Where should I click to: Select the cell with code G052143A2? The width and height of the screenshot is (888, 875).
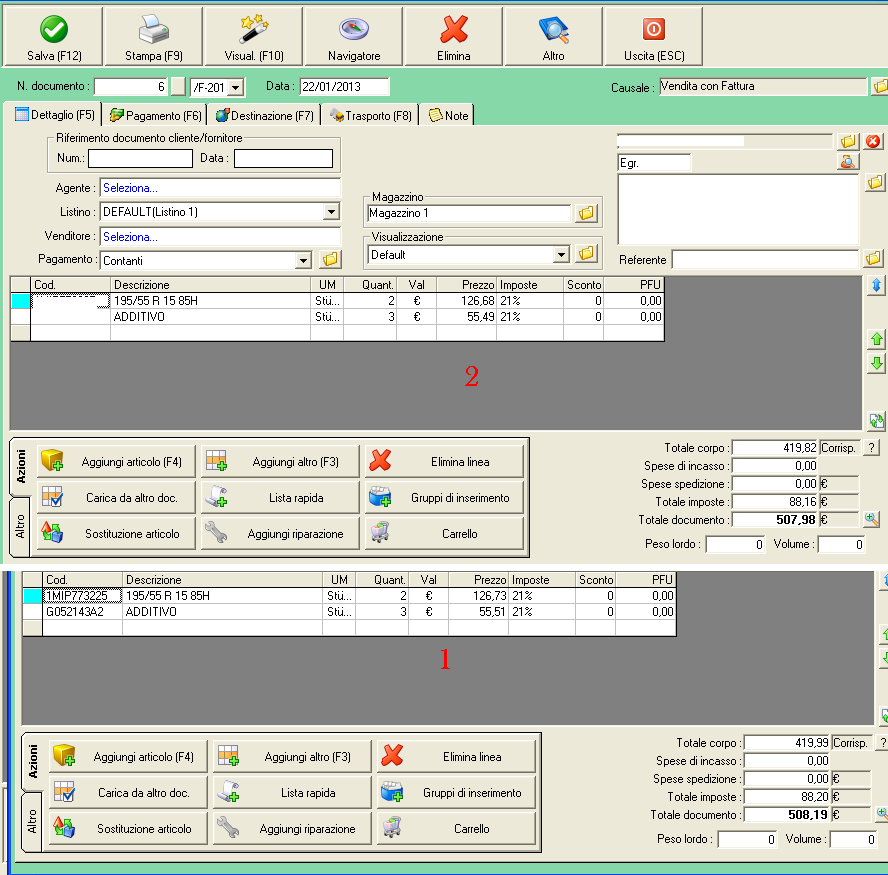point(82,612)
